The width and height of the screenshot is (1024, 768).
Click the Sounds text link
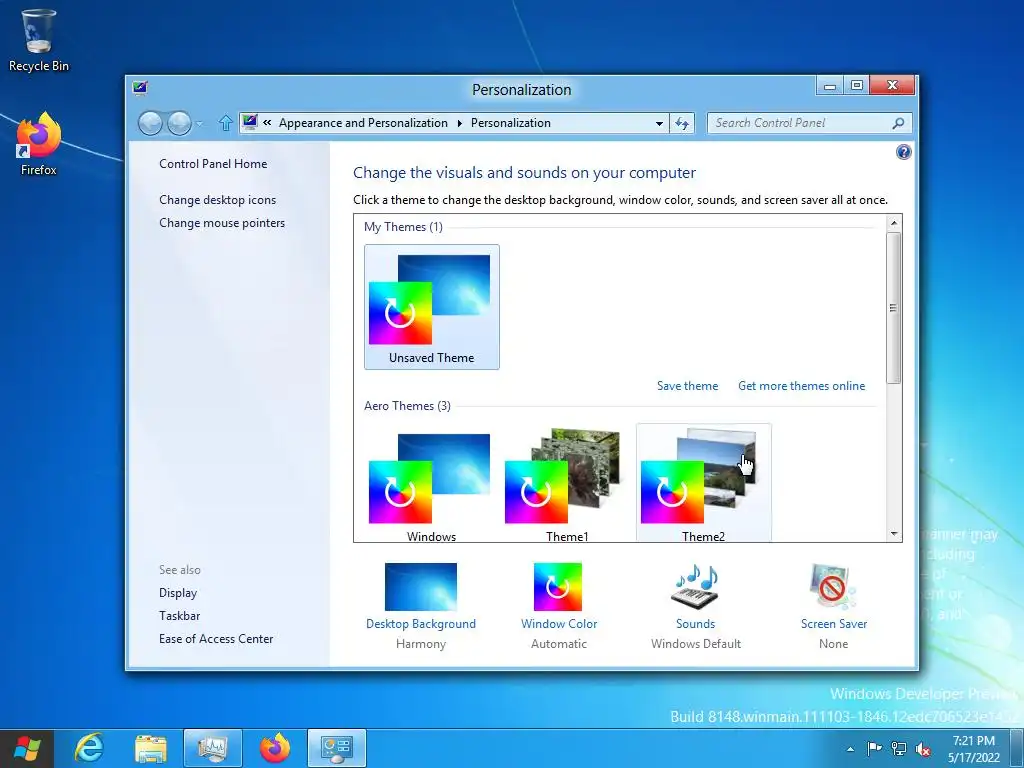696,624
